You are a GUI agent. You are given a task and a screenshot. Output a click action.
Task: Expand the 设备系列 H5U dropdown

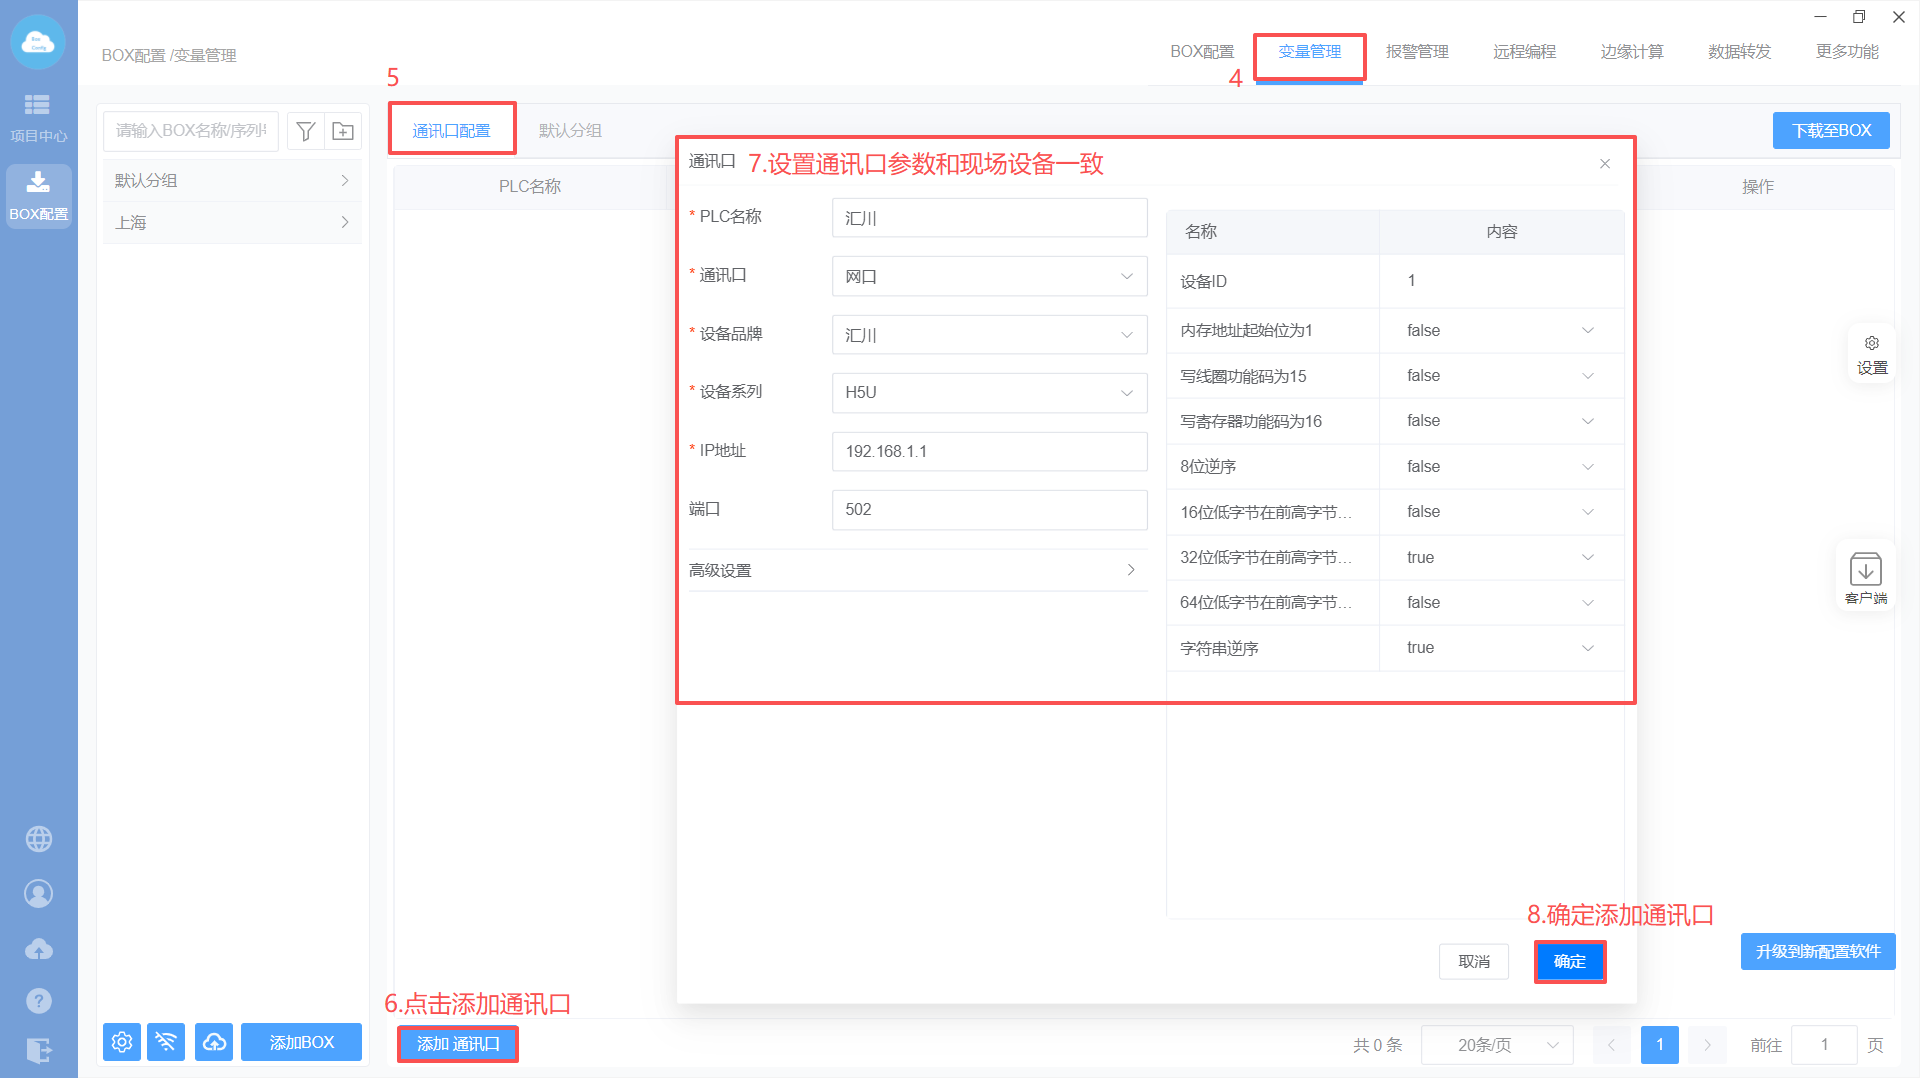click(x=988, y=393)
